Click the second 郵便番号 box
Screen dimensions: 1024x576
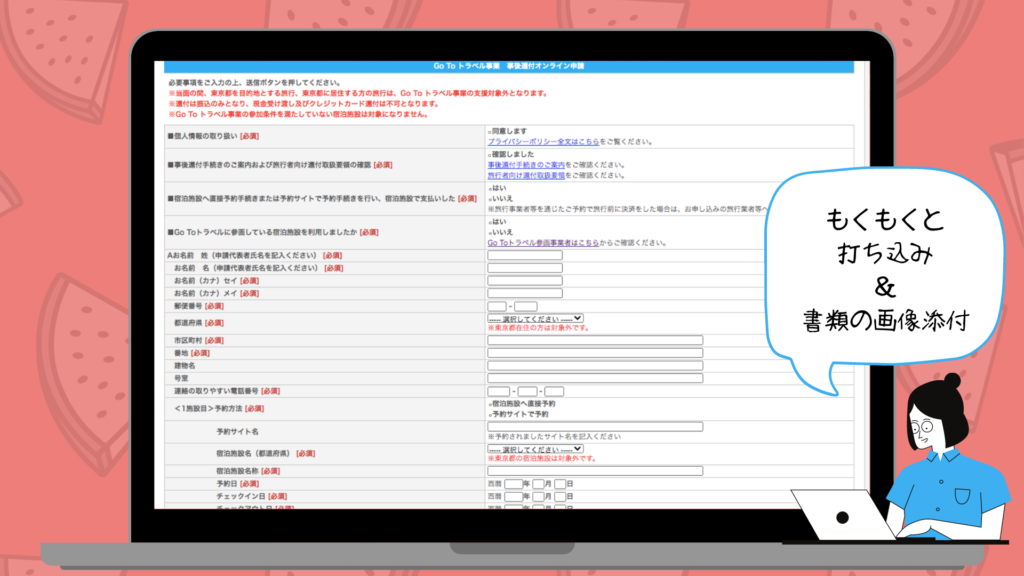tap(526, 306)
